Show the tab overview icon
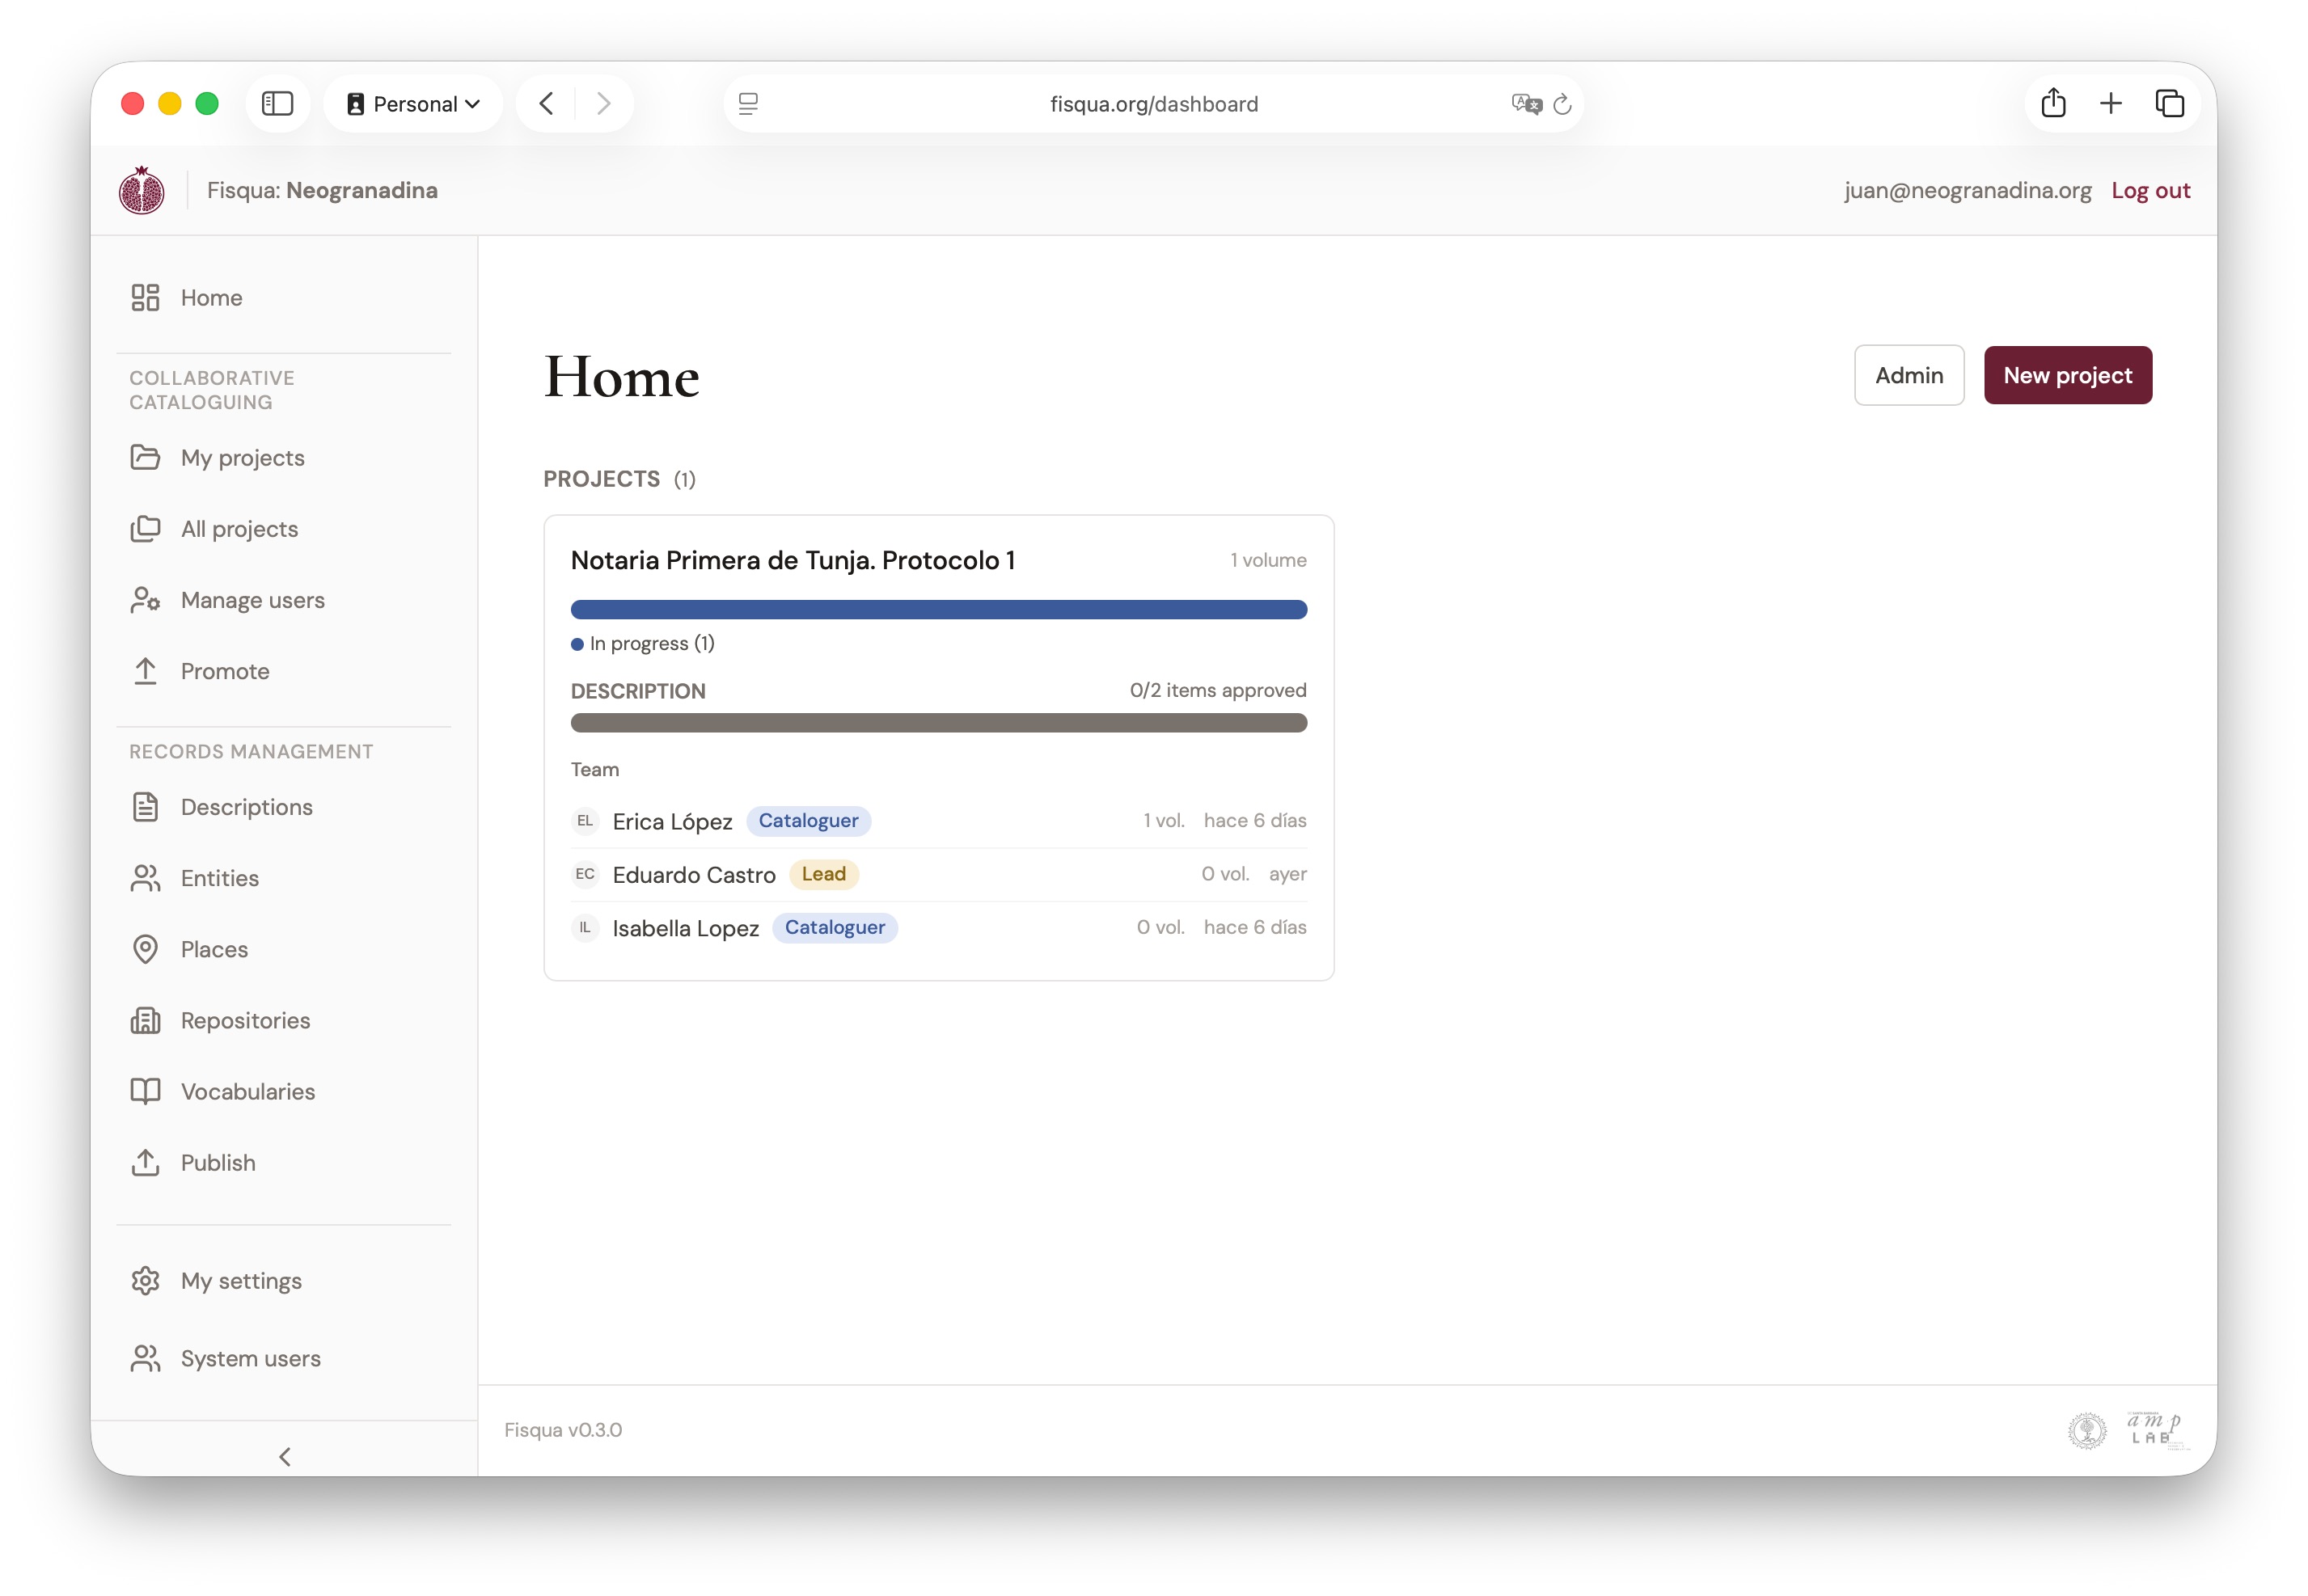 pos(2169,103)
